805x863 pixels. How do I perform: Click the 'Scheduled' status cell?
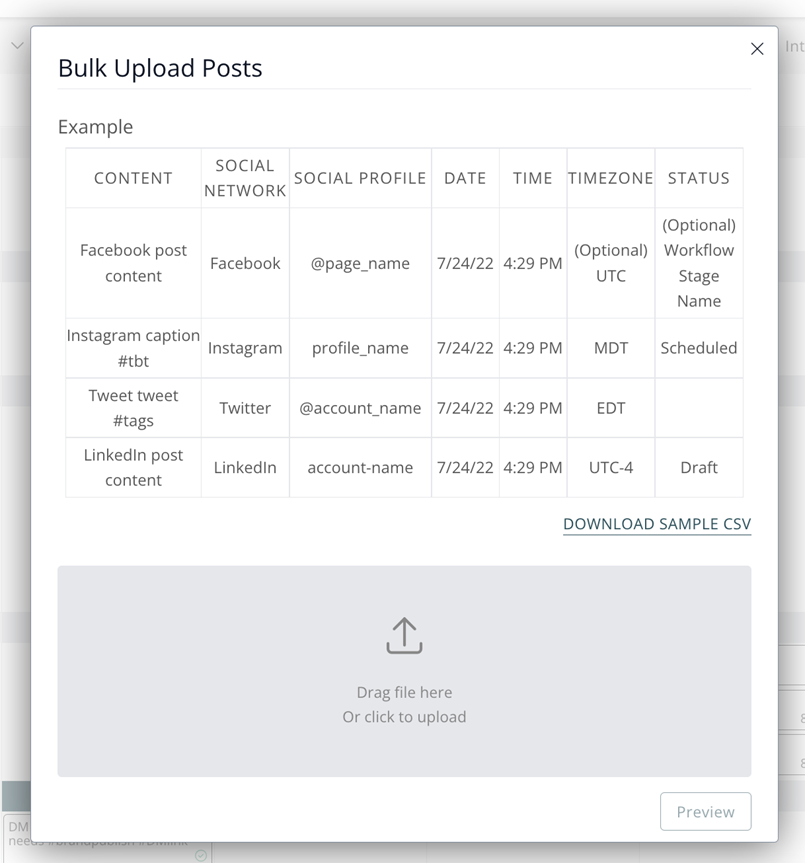699,348
